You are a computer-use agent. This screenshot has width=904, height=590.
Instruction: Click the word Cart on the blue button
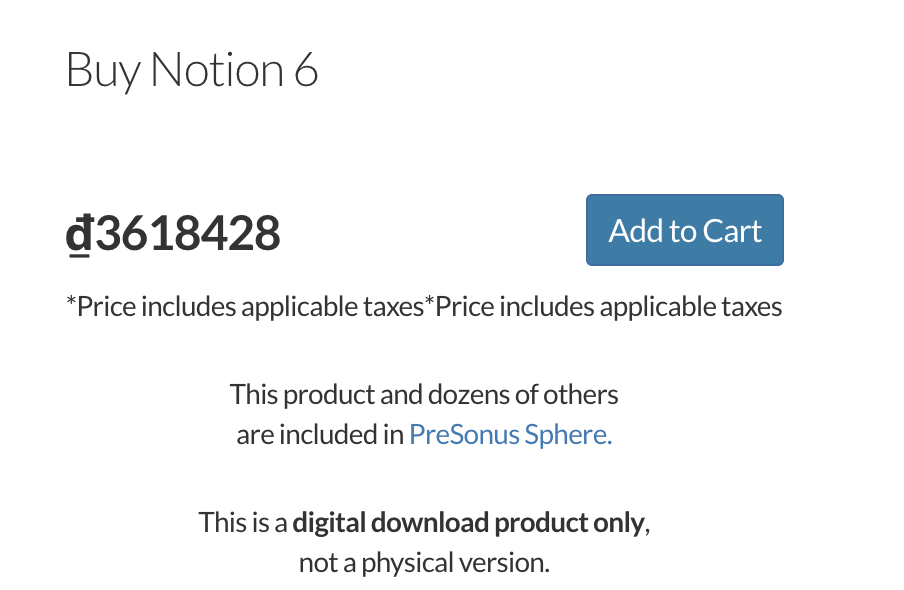click(732, 231)
